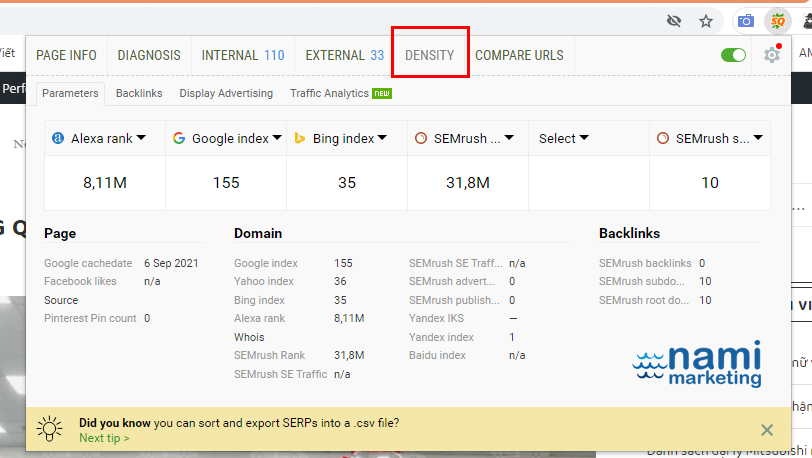Select the Backlinks sub-tab
Image resolution: width=812 pixels, height=458 pixels.
pos(139,93)
